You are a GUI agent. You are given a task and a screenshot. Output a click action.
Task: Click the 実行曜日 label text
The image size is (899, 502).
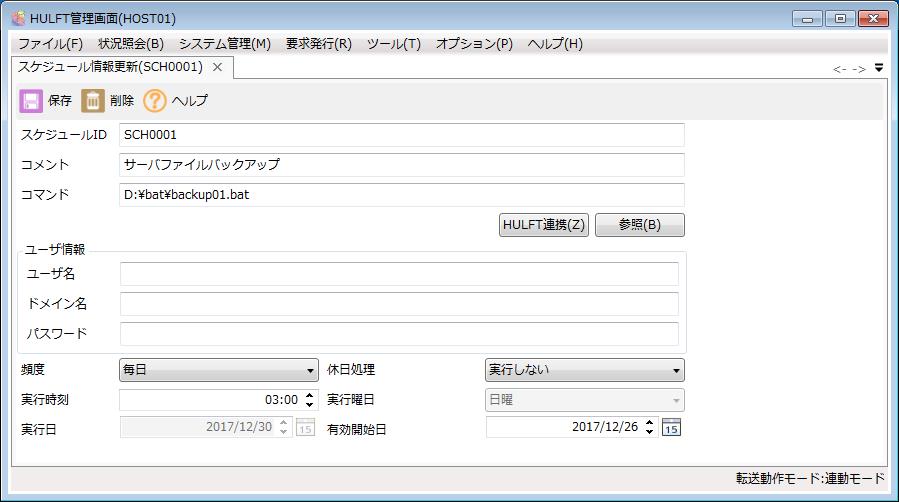351,399
